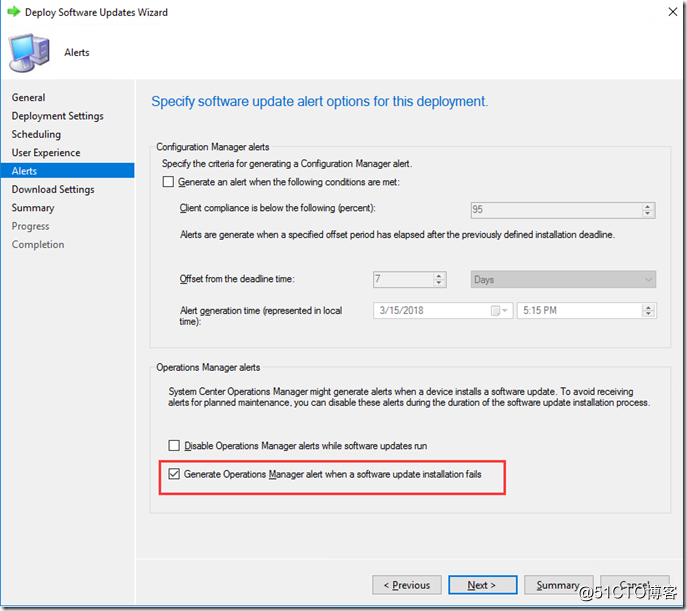This screenshot has height=611, width=687.
Task: Click 'Configuration Manager alerts' group label
Action: click(x=213, y=147)
